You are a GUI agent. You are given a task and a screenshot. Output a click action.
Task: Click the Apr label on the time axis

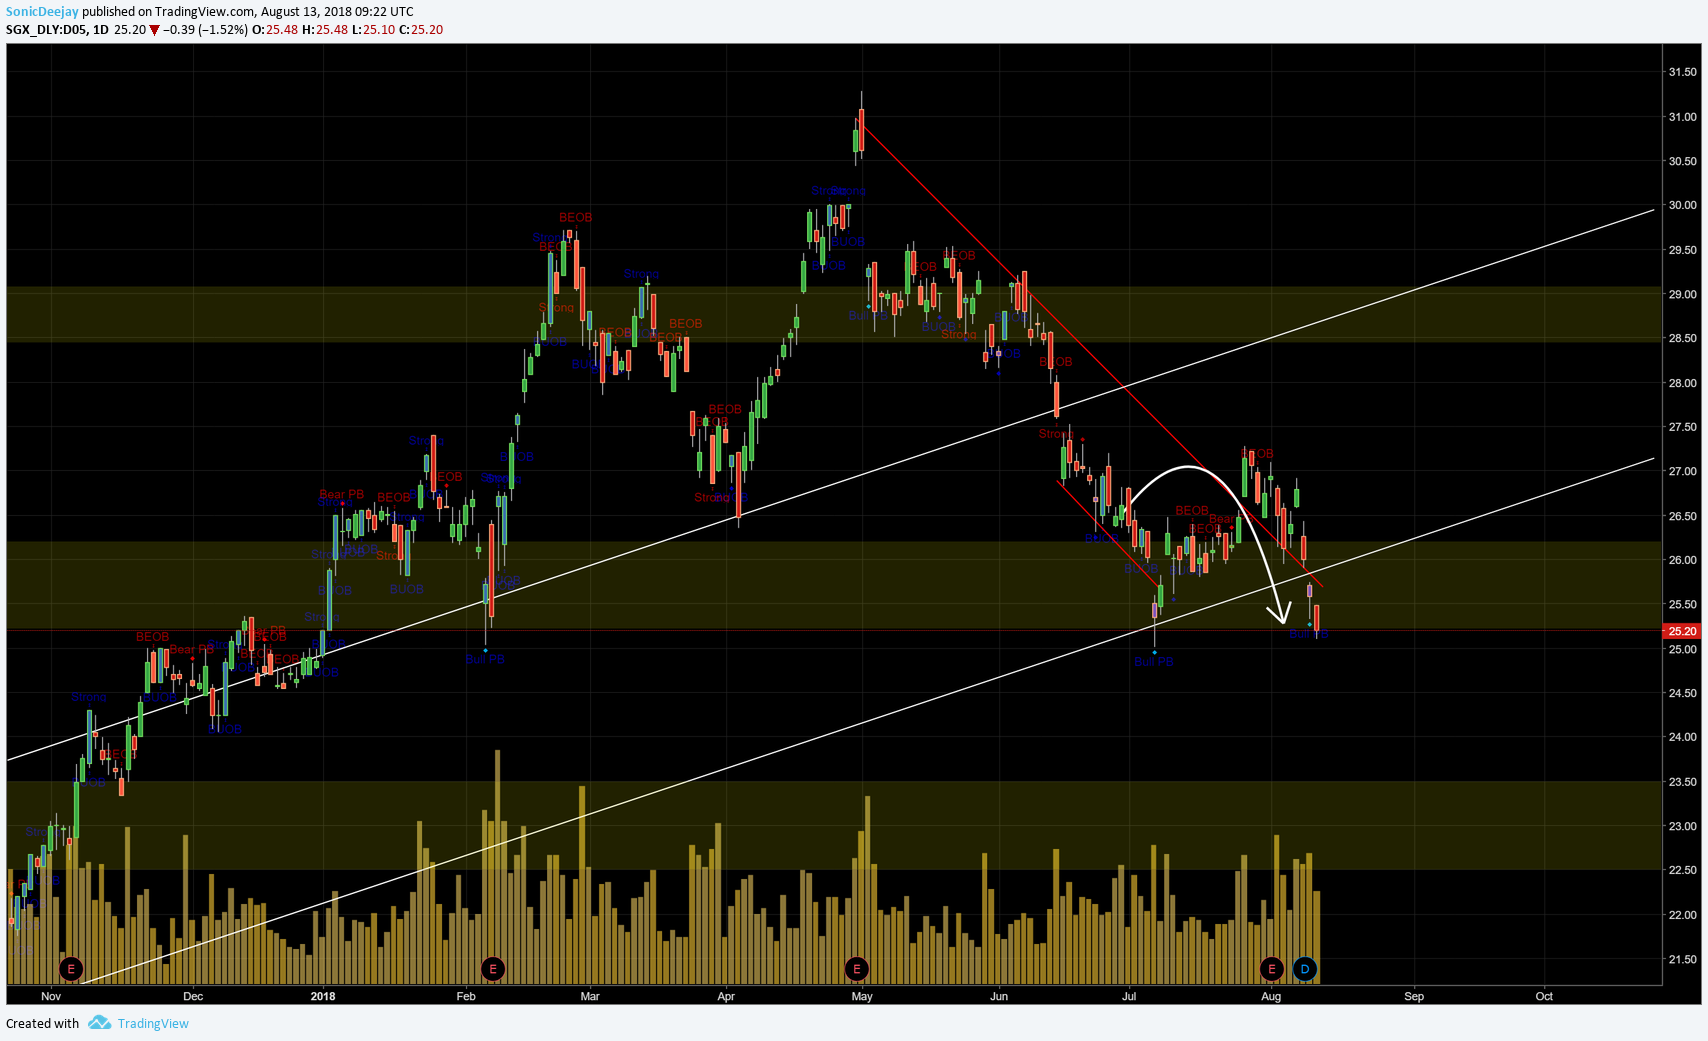[726, 996]
